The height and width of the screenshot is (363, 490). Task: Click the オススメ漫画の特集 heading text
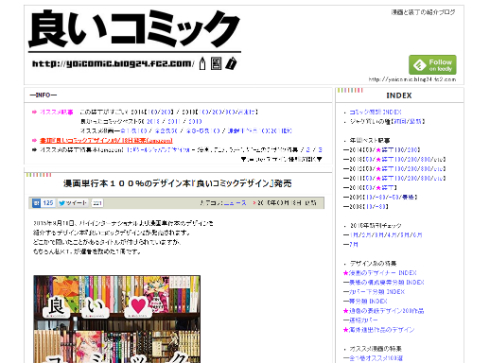pos(375,349)
